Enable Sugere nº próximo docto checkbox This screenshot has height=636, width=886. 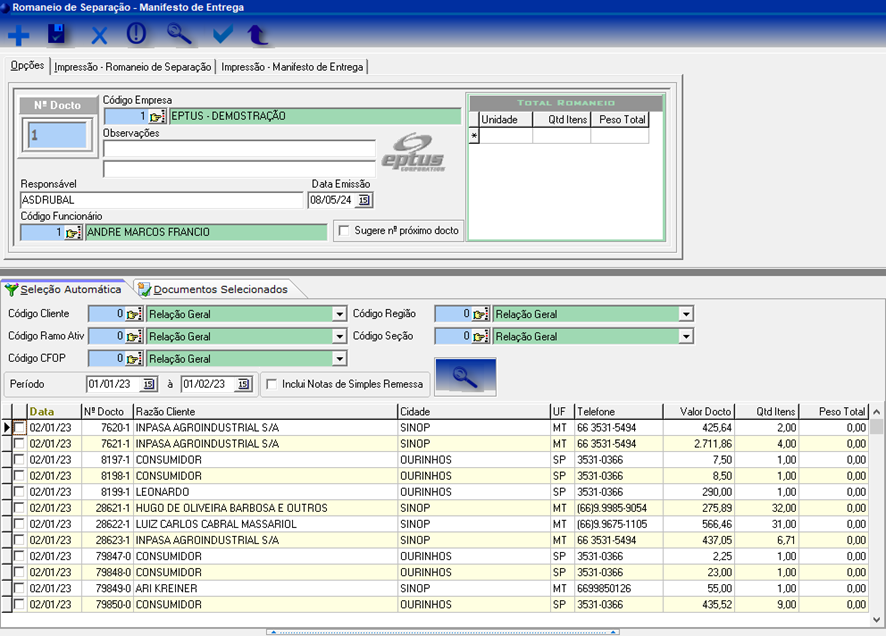[x=346, y=231]
